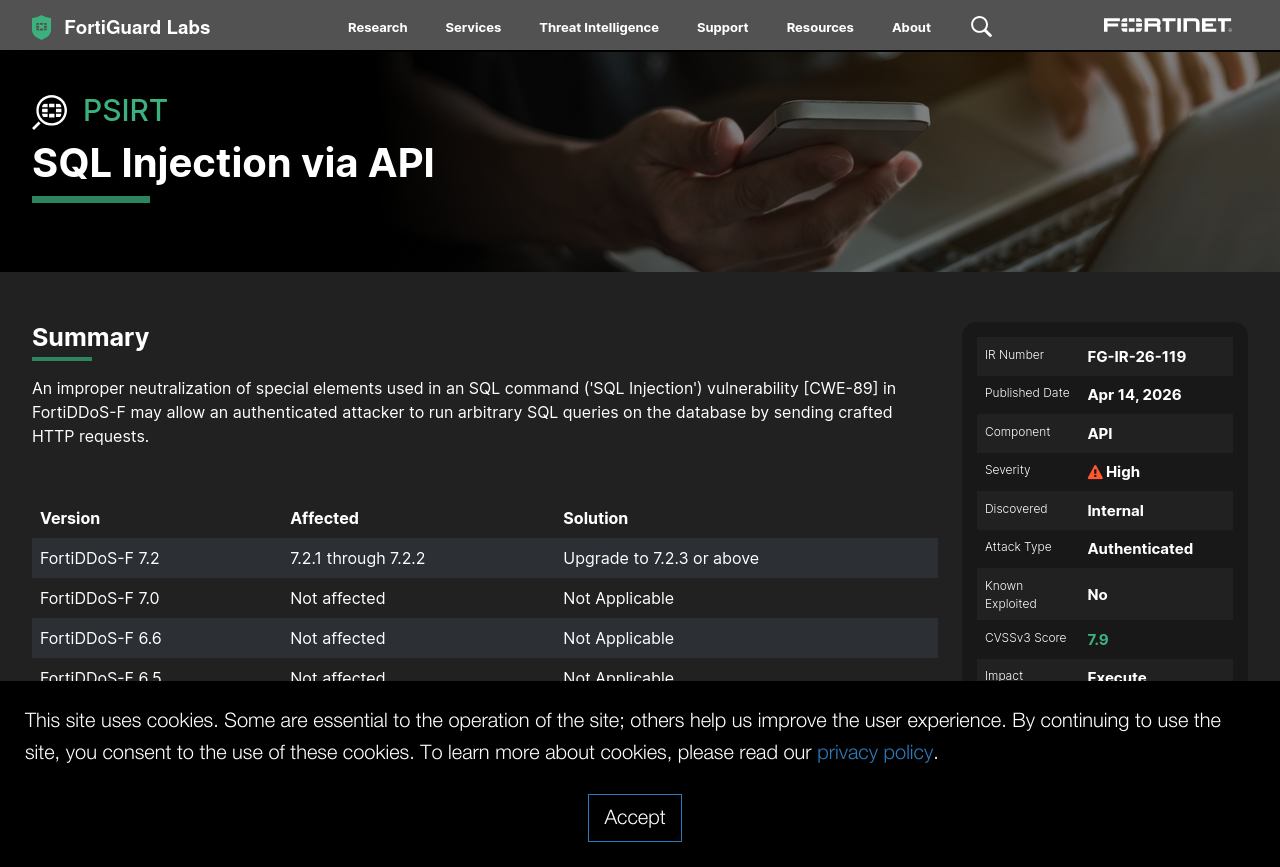Click the PSIRT heading link
This screenshot has height=867, width=1280.
pyautogui.click(x=125, y=110)
